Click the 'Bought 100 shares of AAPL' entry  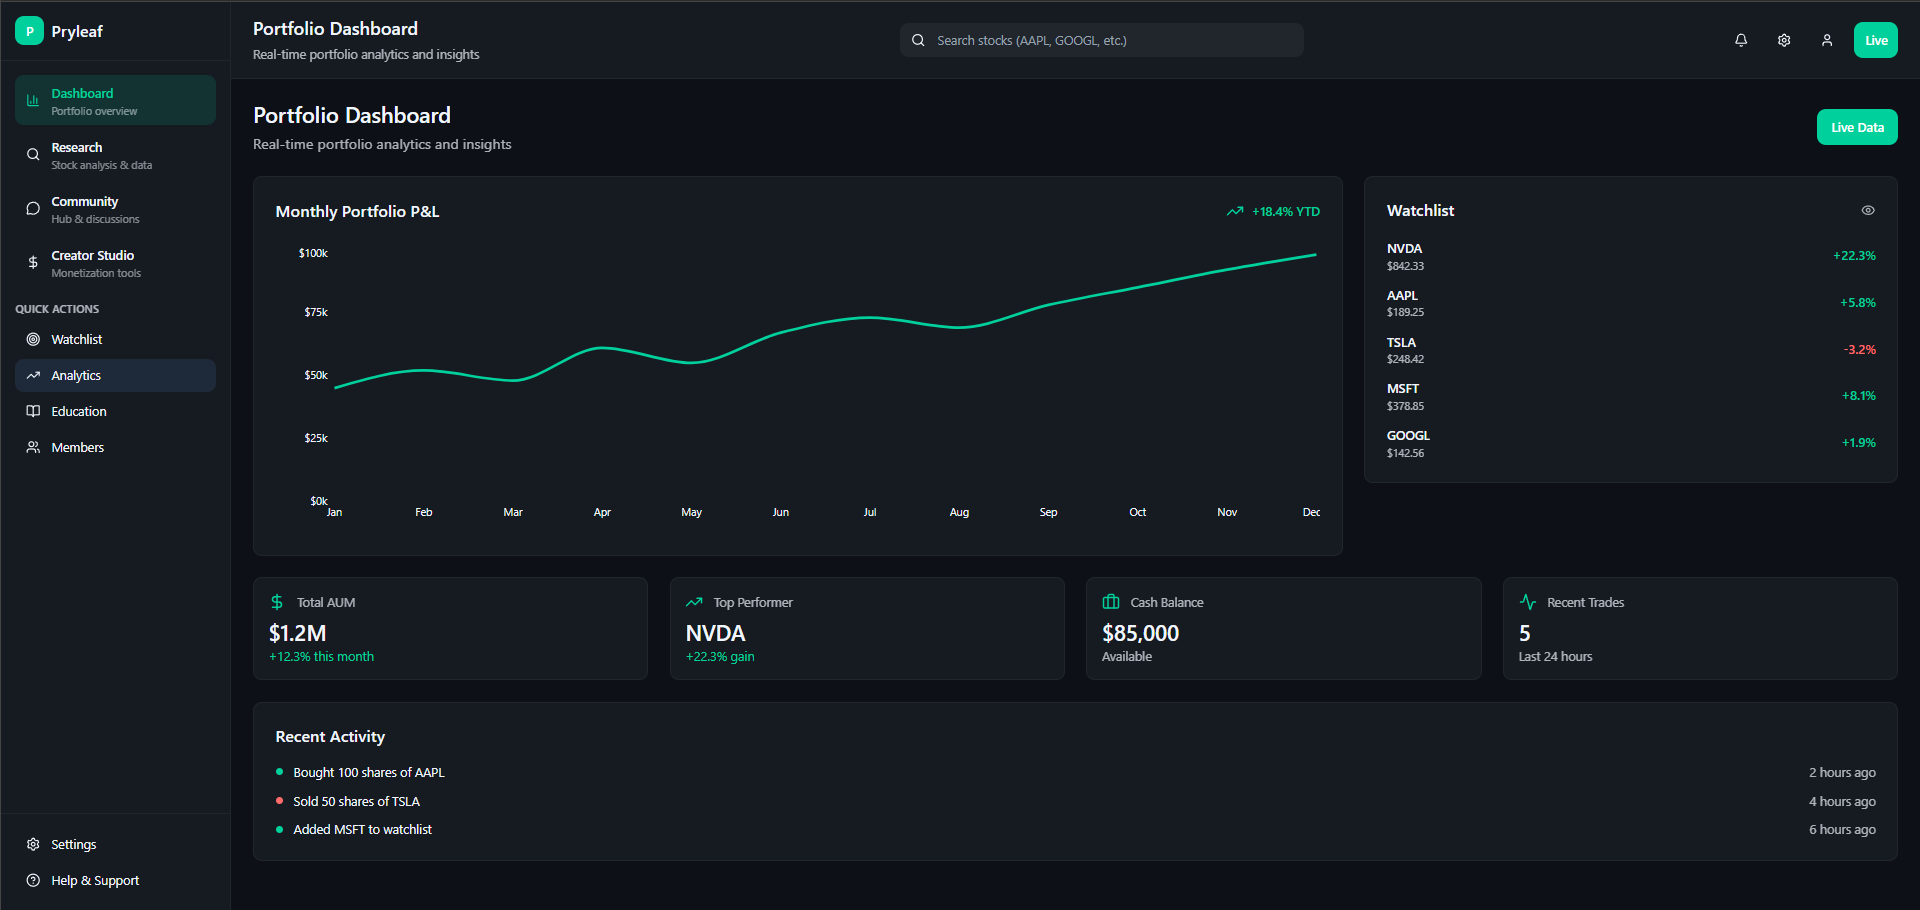tap(368, 772)
